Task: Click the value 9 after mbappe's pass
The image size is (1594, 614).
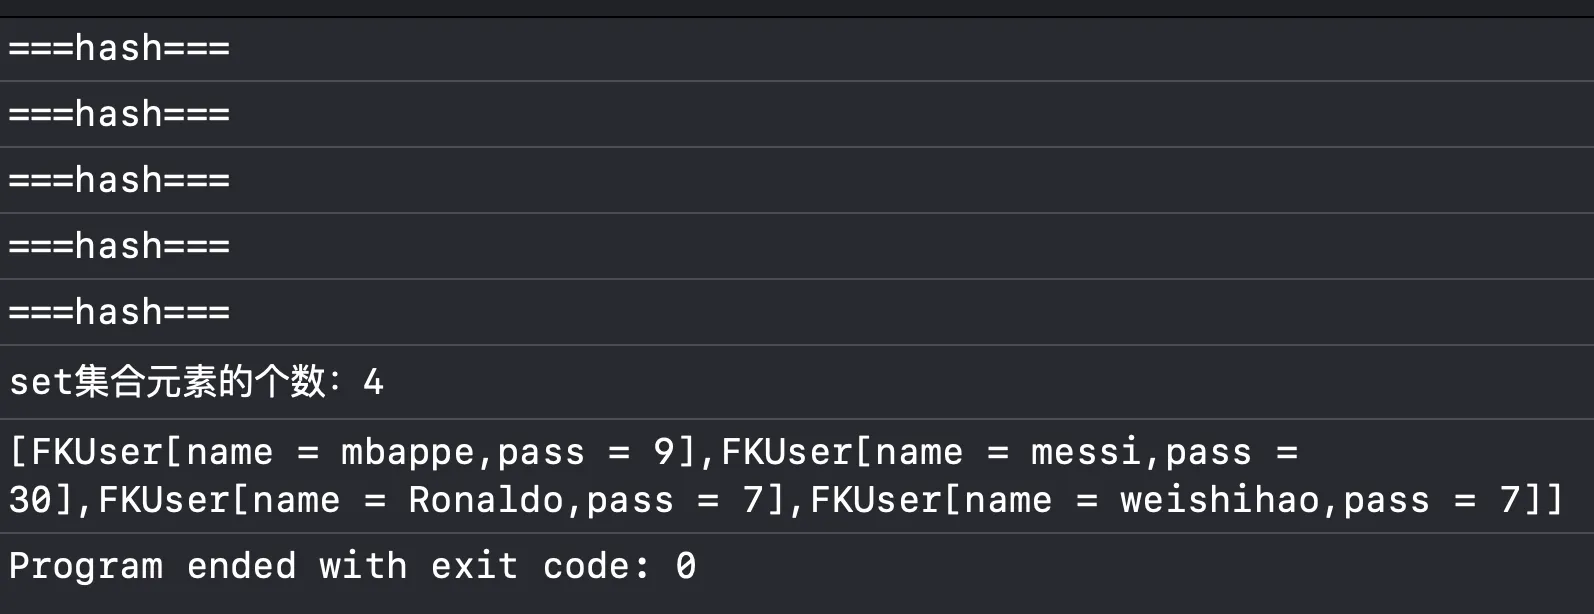Action: 664,452
